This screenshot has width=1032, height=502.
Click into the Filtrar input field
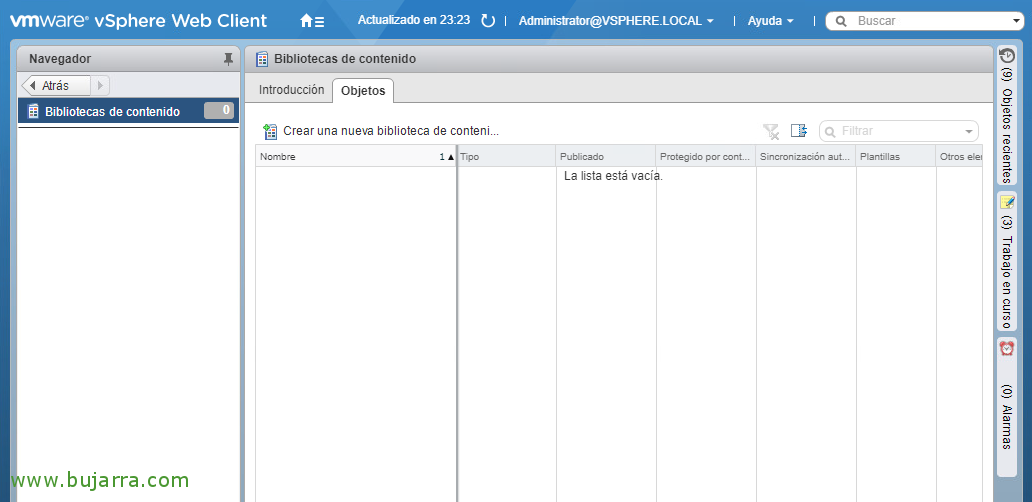pos(900,131)
